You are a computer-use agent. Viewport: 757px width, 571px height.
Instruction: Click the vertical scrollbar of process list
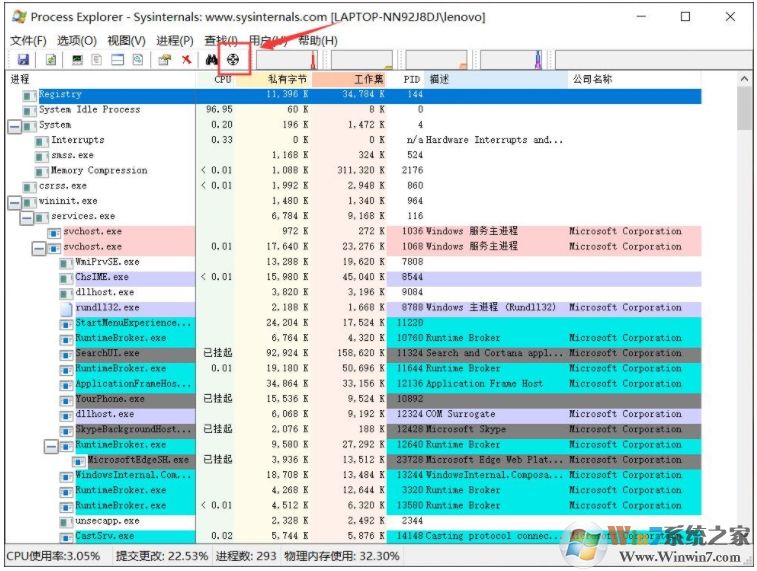pyautogui.click(x=744, y=300)
